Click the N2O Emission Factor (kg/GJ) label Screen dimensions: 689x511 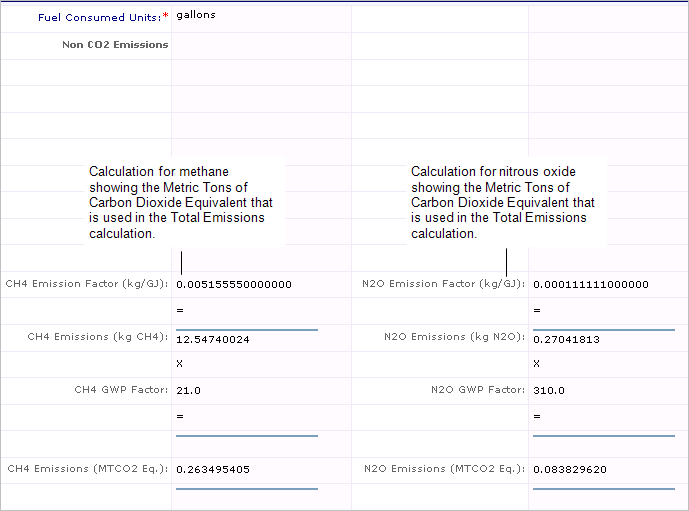(x=443, y=284)
